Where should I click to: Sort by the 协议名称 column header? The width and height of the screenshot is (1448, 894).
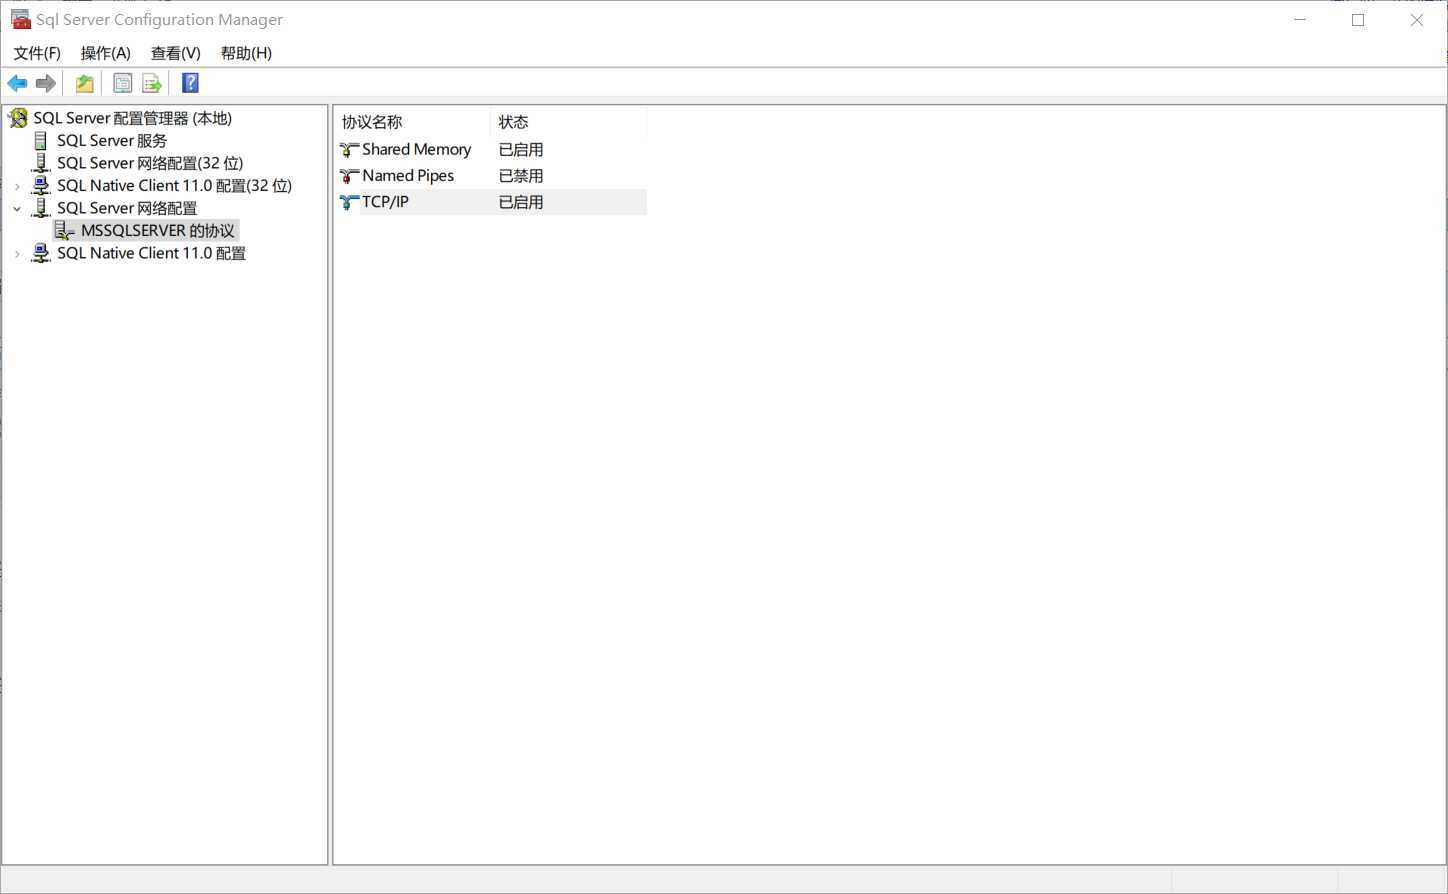tap(412, 122)
